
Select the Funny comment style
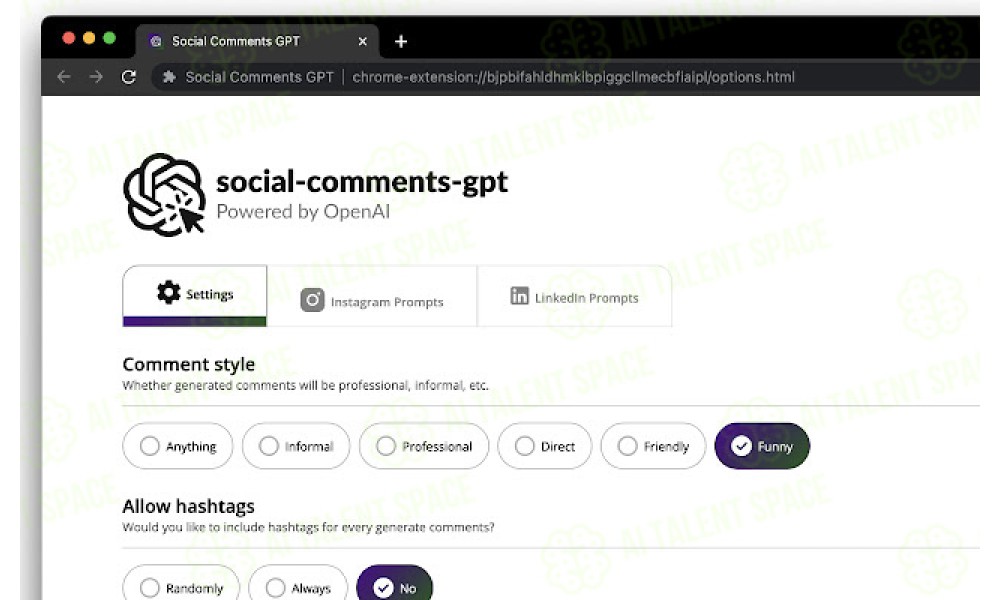[x=762, y=446]
